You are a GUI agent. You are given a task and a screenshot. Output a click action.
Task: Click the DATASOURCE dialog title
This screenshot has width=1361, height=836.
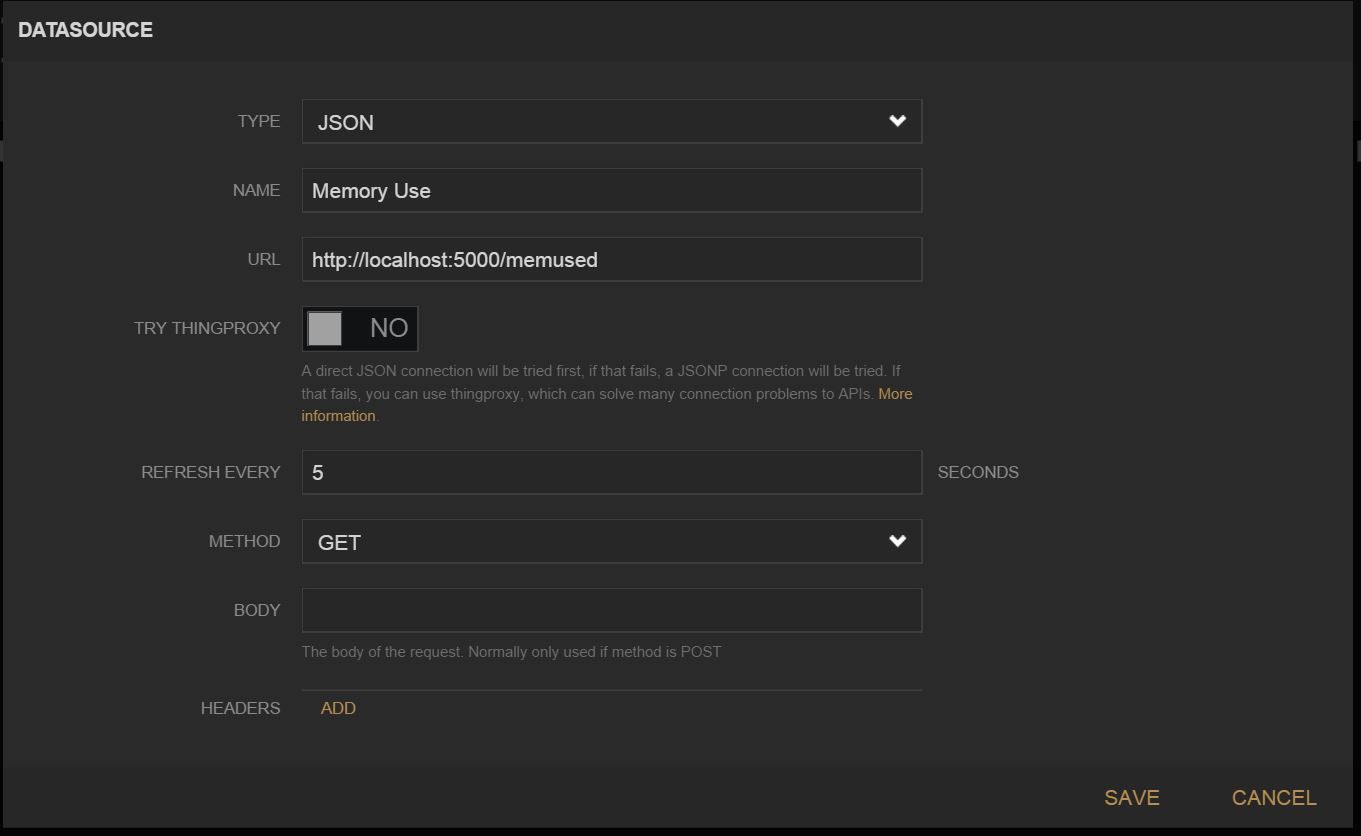(x=85, y=29)
